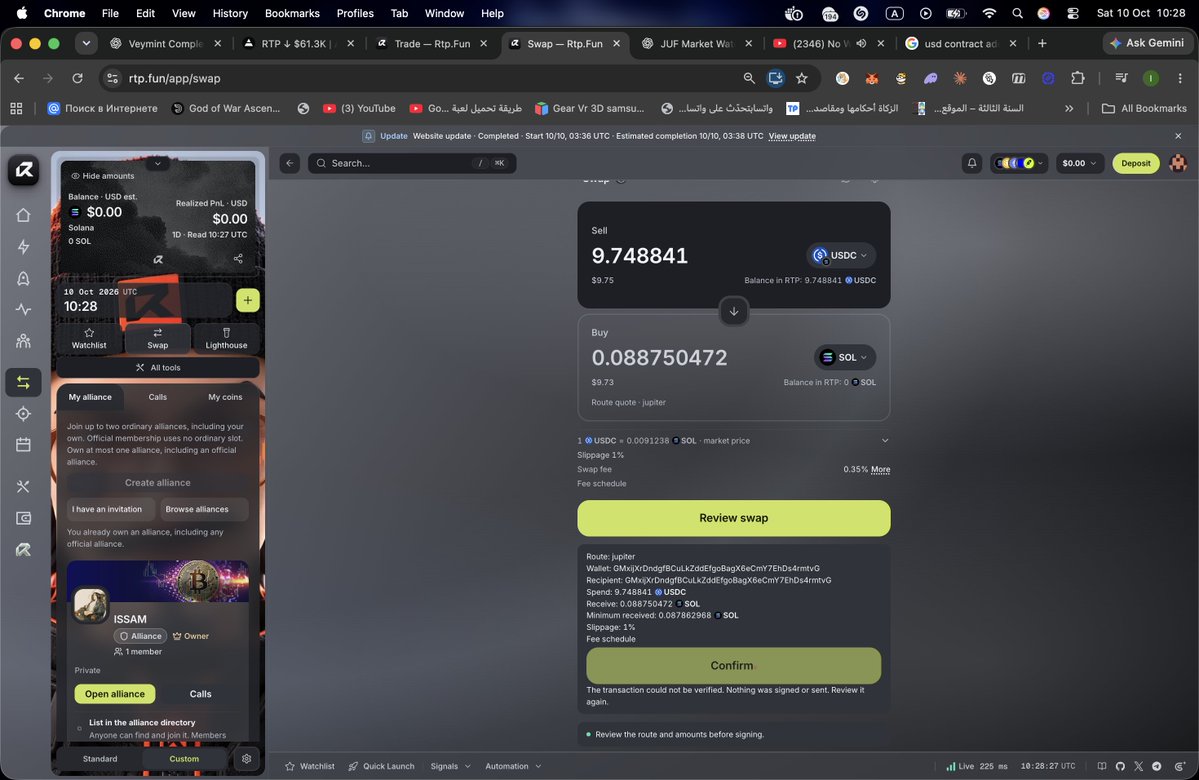Click the Deposit button
The height and width of the screenshot is (780, 1199).
tap(1136, 163)
